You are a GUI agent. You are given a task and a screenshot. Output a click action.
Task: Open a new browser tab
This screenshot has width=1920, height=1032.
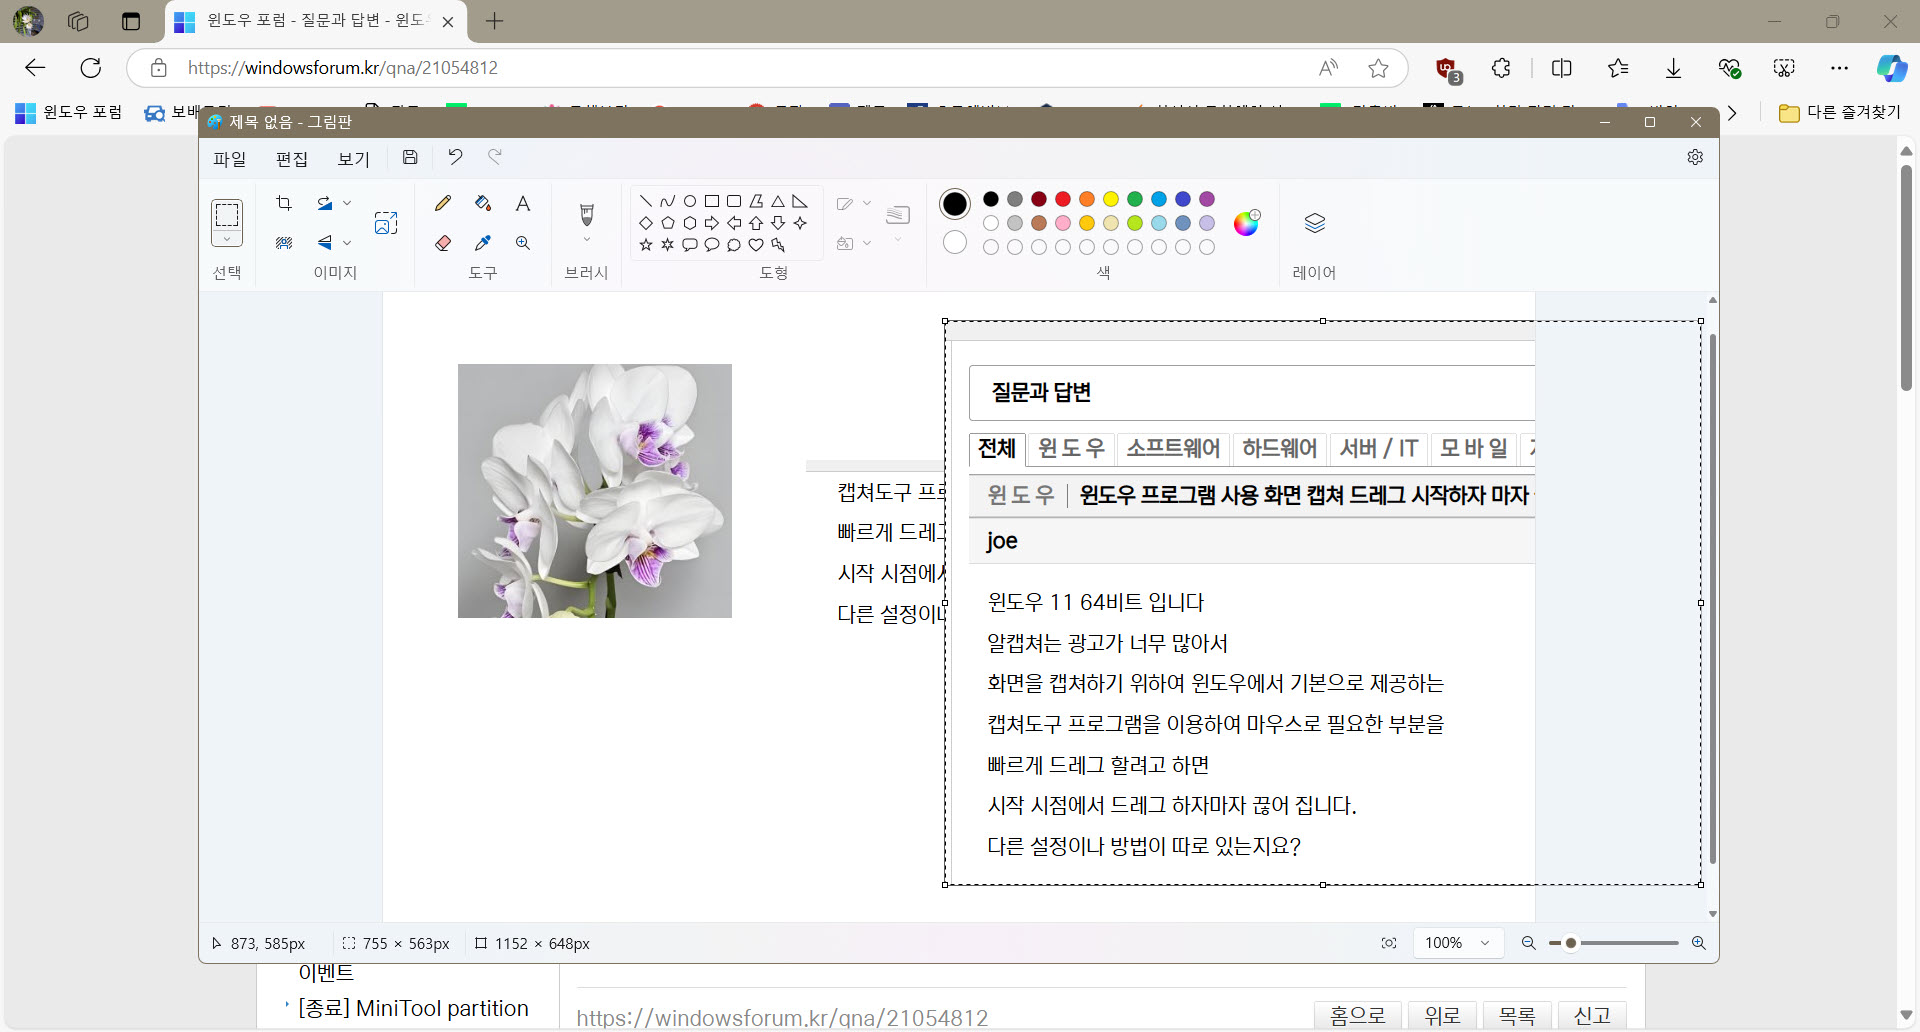pyautogui.click(x=494, y=21)
